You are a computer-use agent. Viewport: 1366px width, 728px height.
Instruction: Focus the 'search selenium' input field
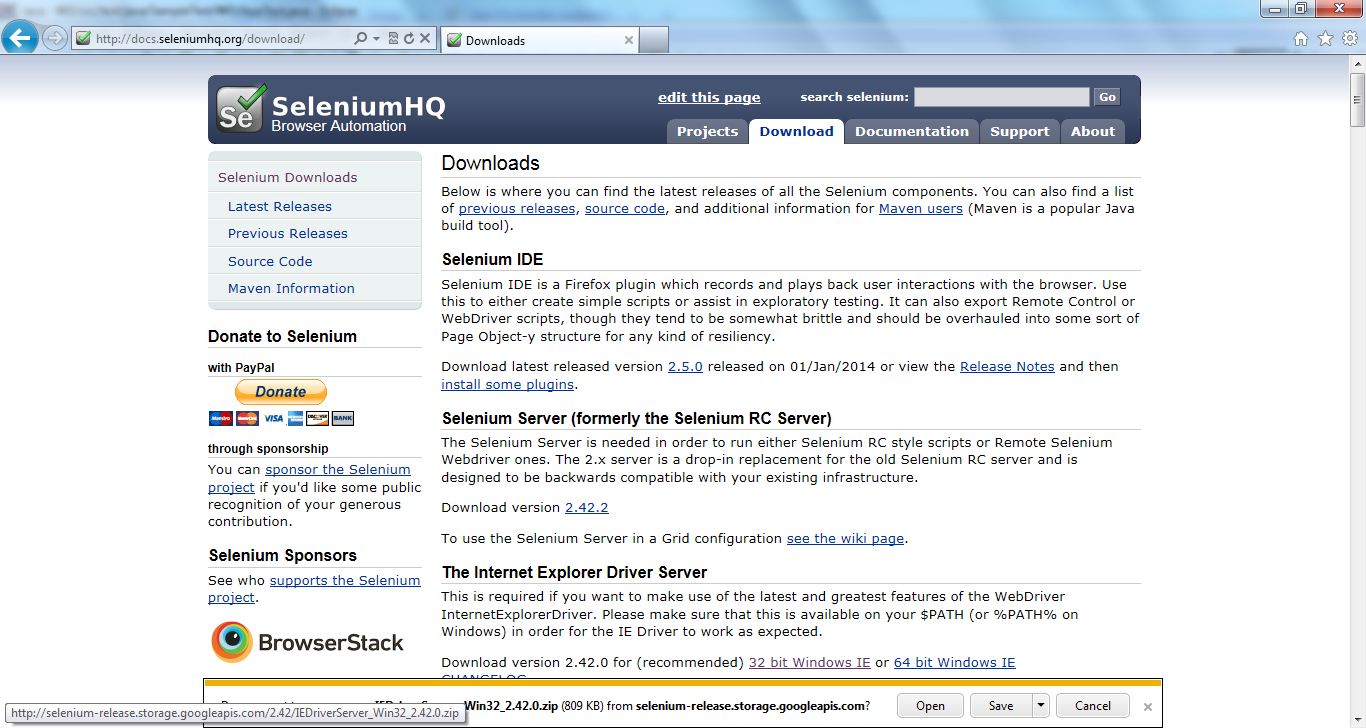pyautogui.click(x=1001, y=97)
